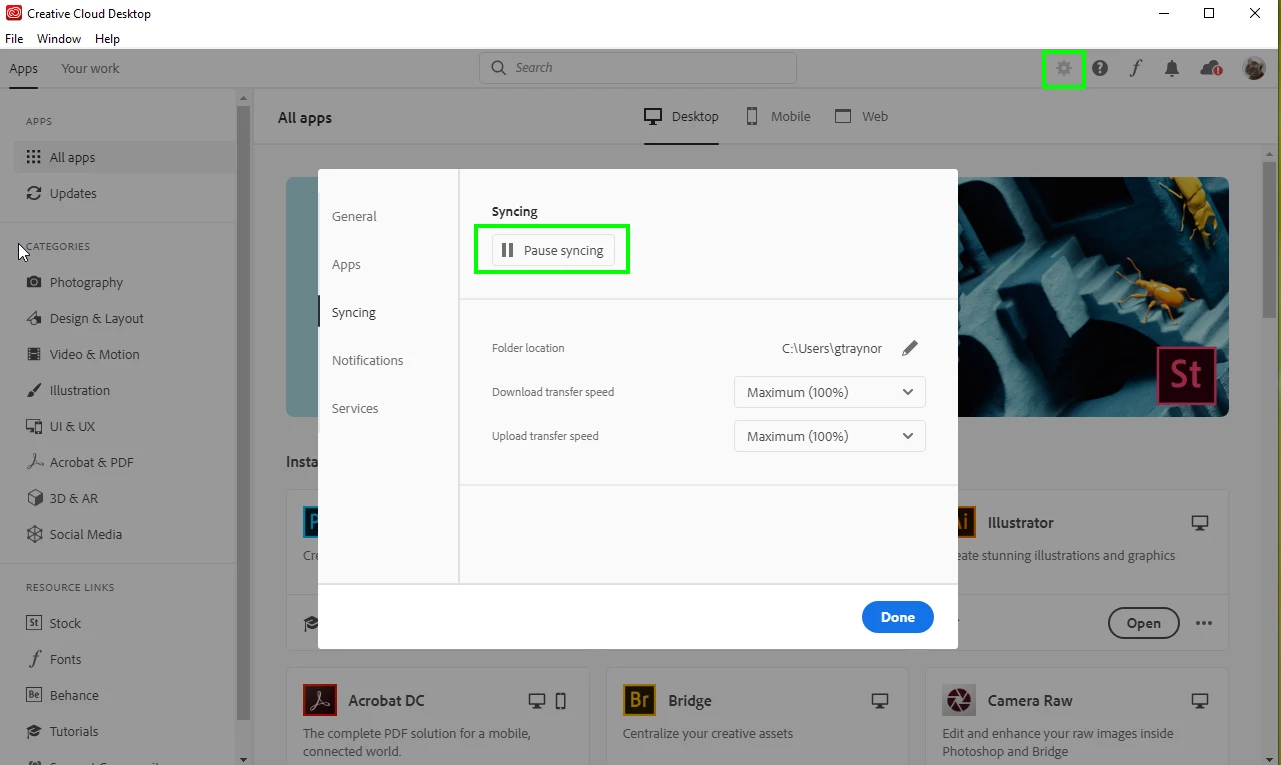Select Social Media category
Screen dimensions: 1281x765
[x=74, y=534]
